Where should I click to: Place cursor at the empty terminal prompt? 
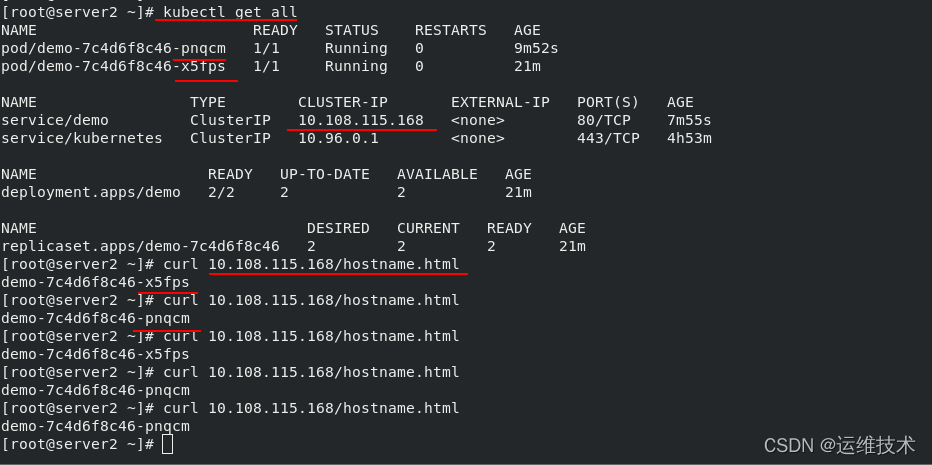[168, 444]
